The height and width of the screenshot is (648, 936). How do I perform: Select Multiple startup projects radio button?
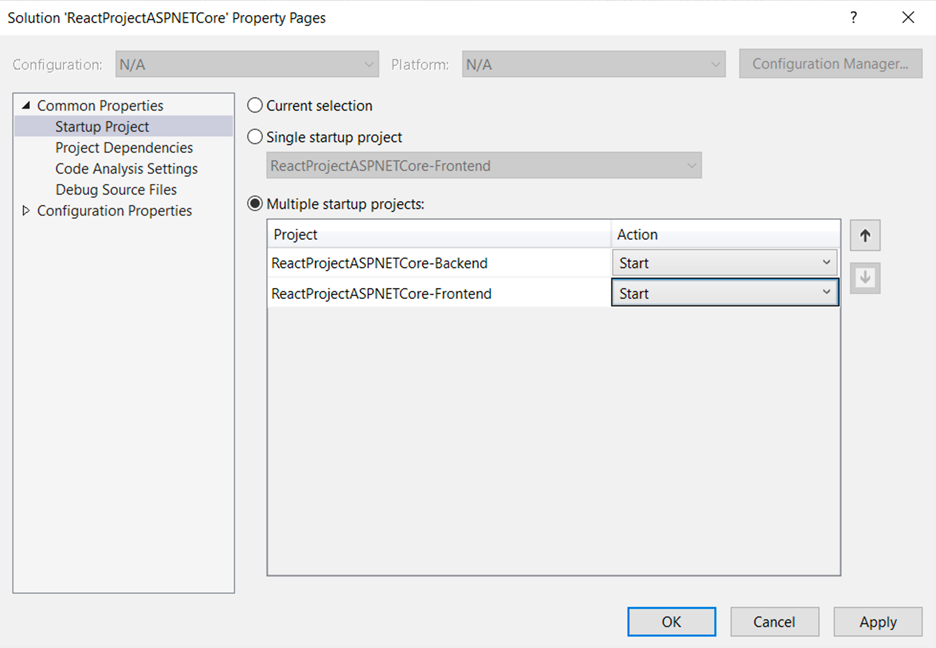(256, 204)
